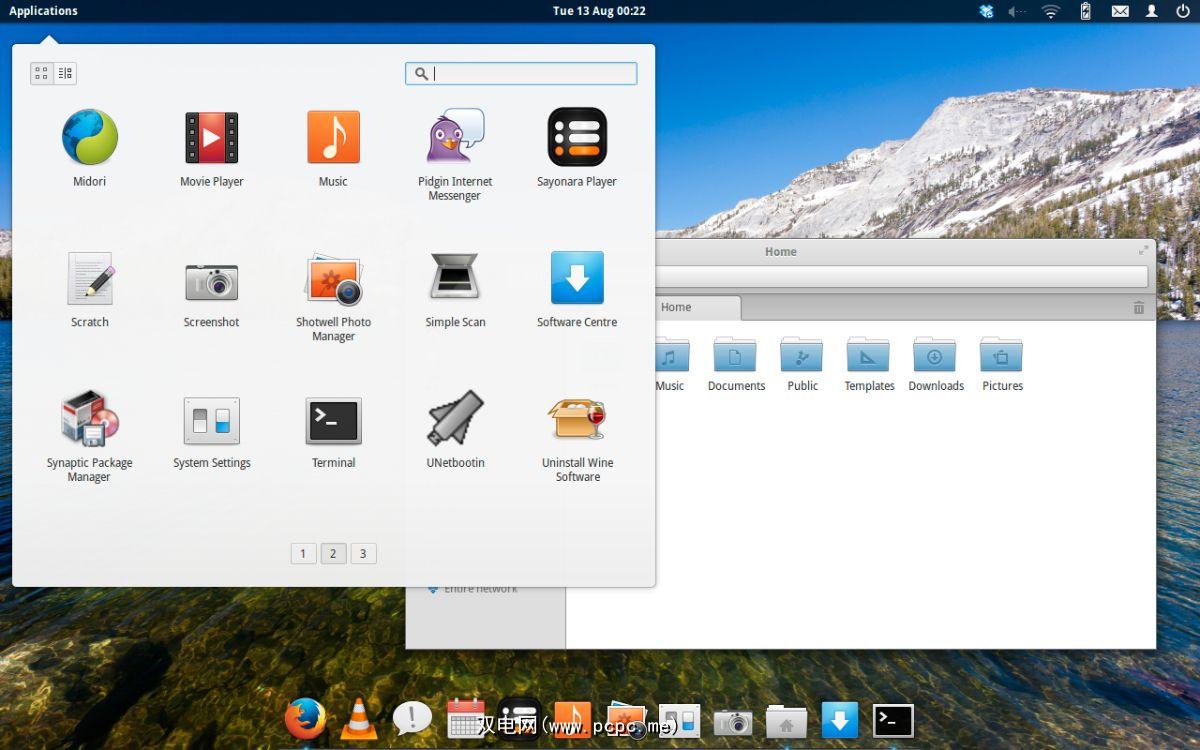The image size is (1200, 750).
Task: Go to launcher page 1
Action: [x=303, y=553]
